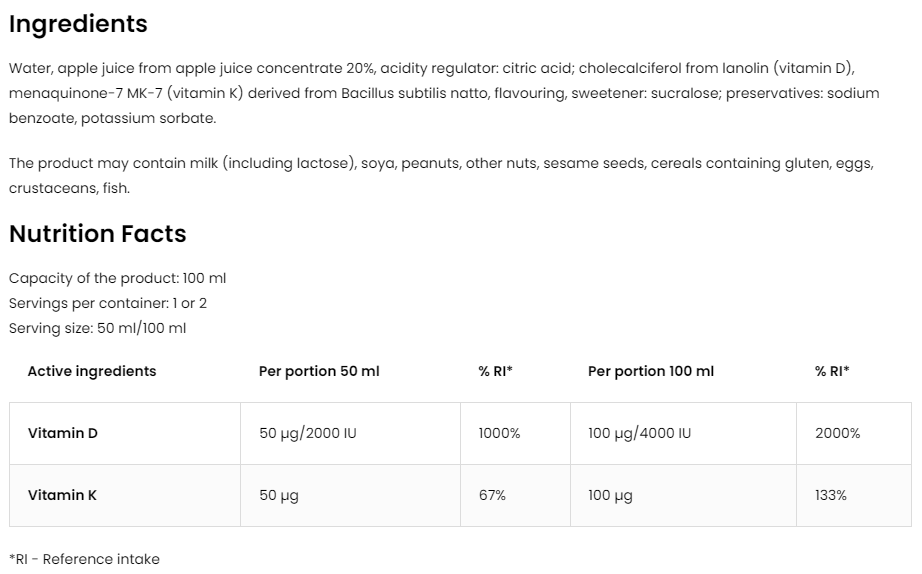Screen dimensions: 922x574
Task: Click the 50 µg/2000 IU cell
Action: [308, 433]
